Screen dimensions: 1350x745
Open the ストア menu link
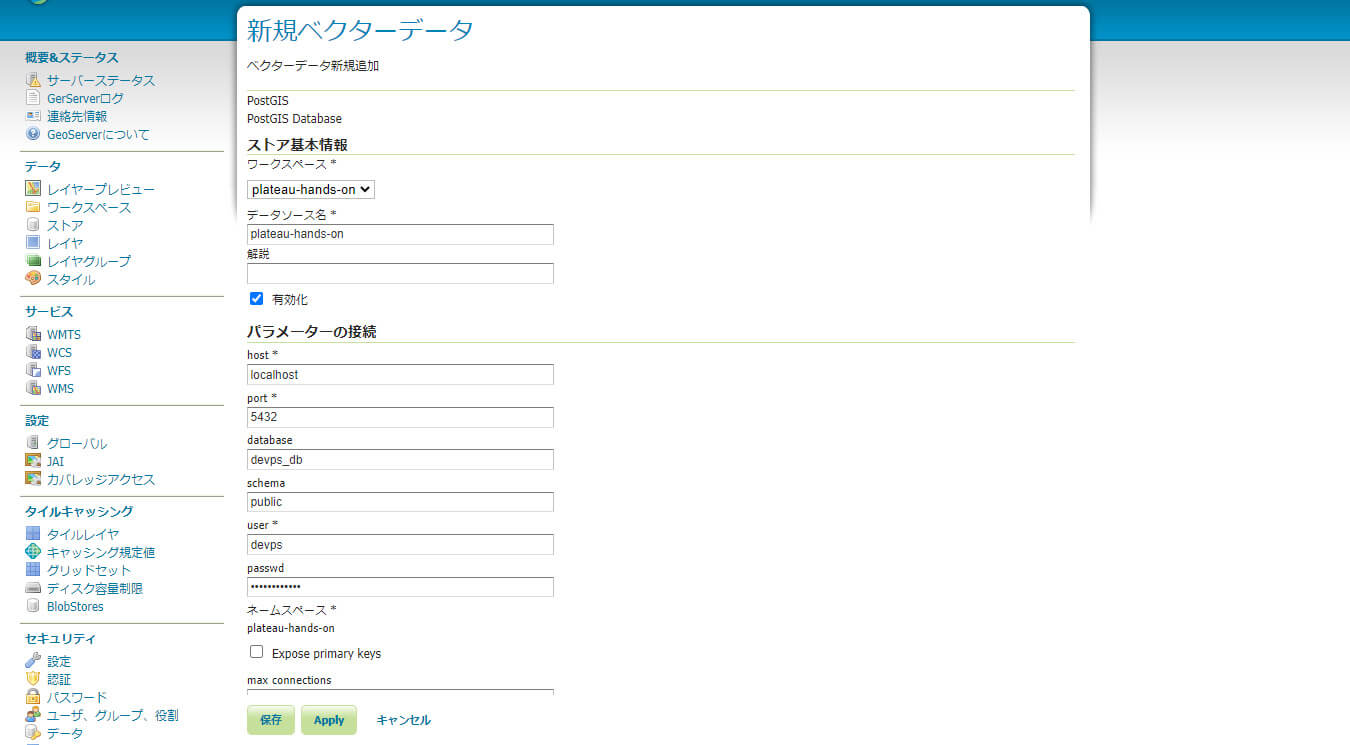coord(65,225)
